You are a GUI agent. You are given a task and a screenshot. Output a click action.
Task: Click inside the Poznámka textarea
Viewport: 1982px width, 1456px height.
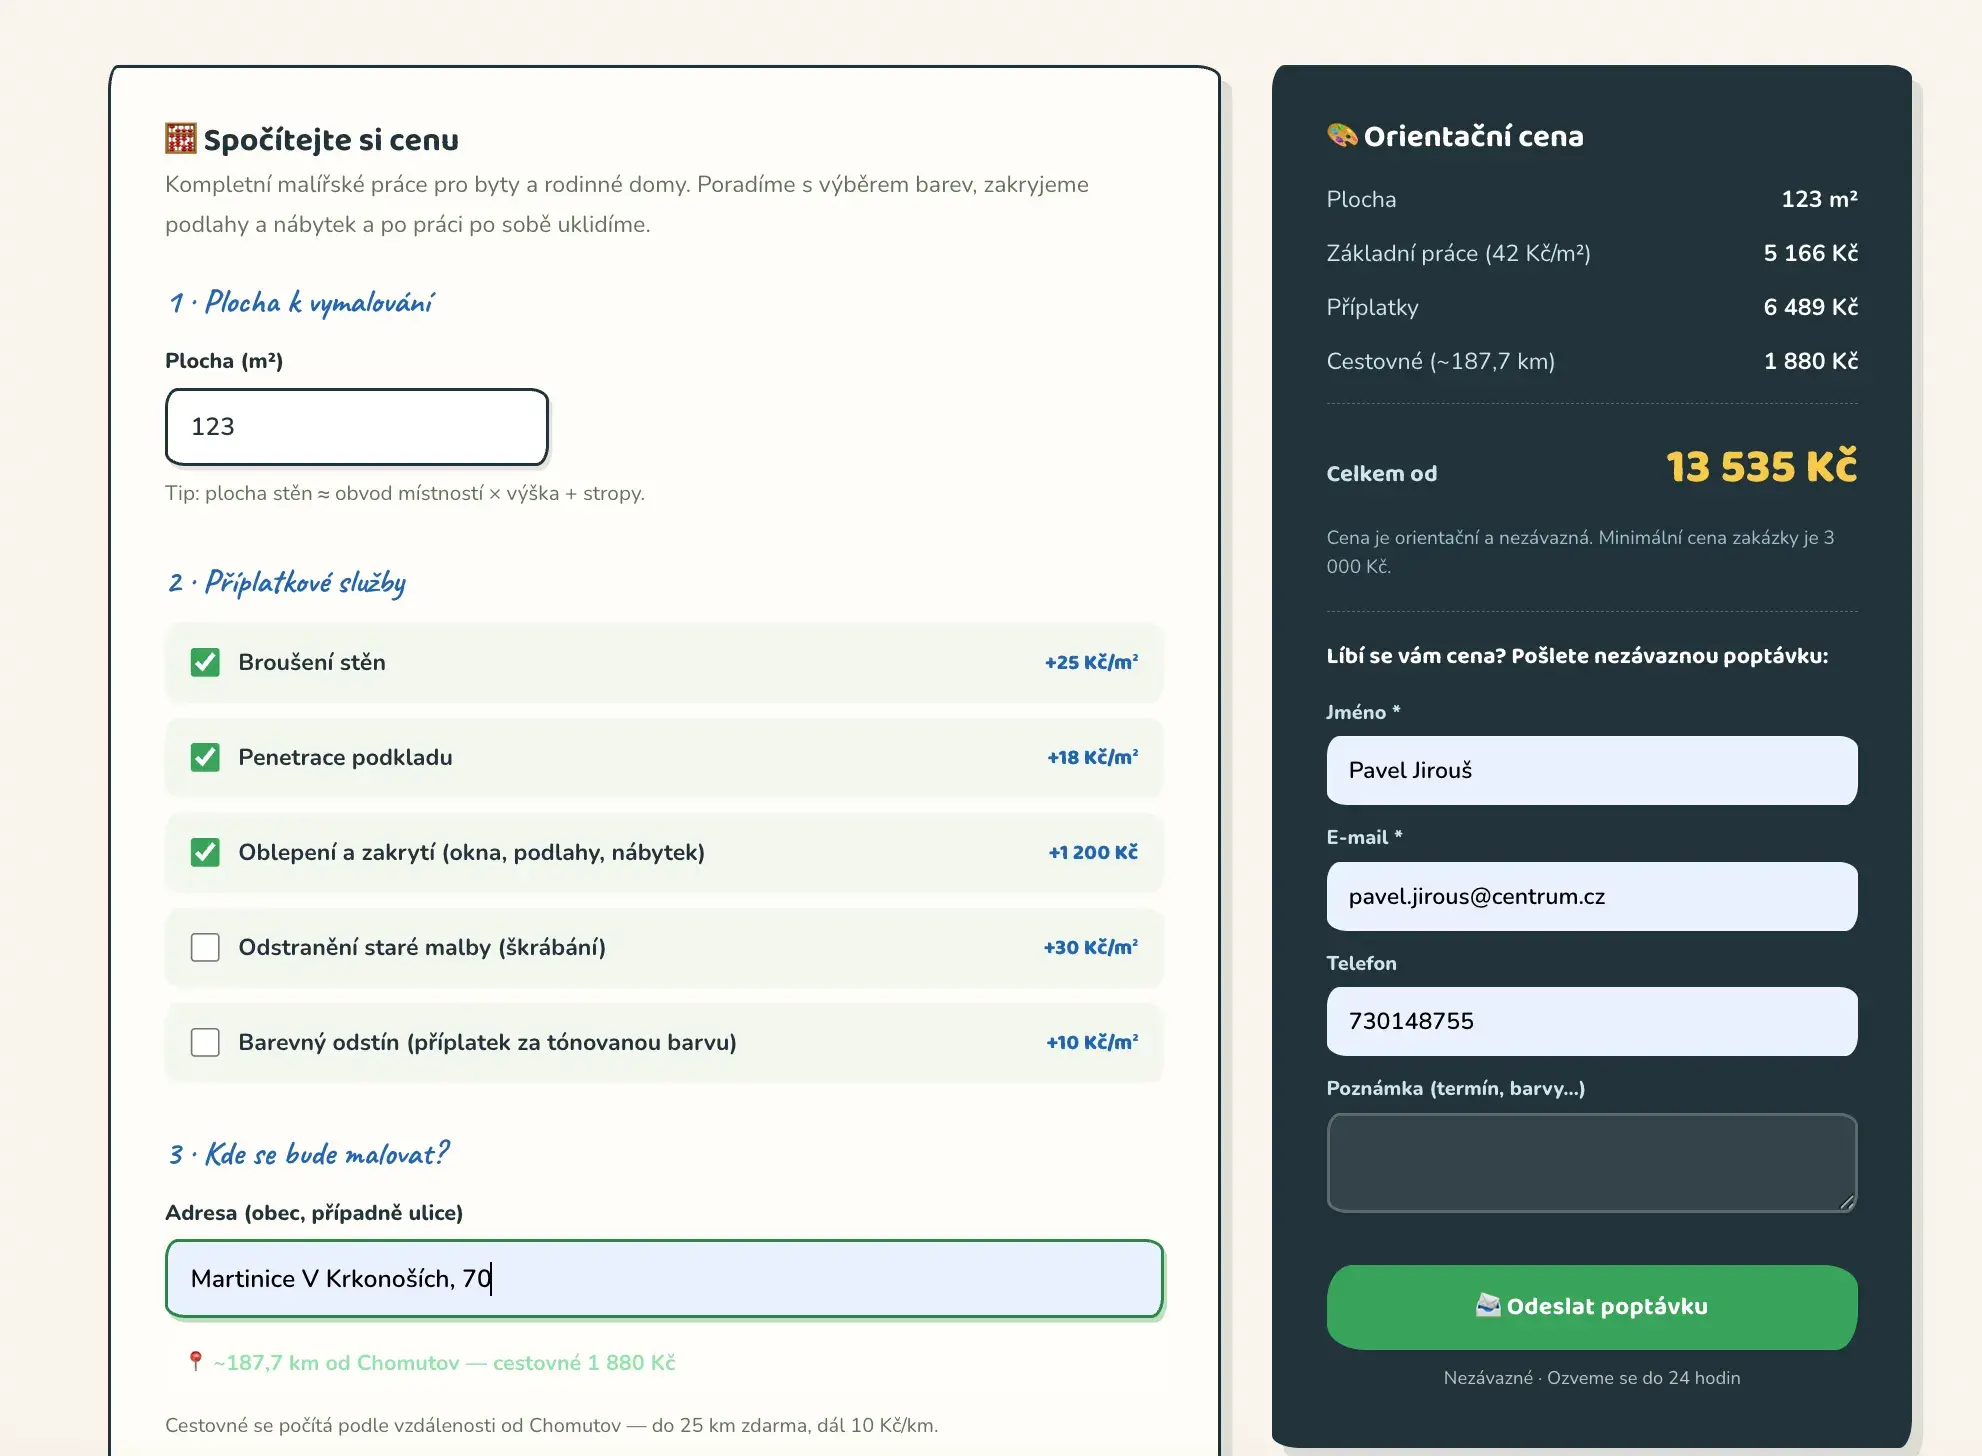1592,1163
